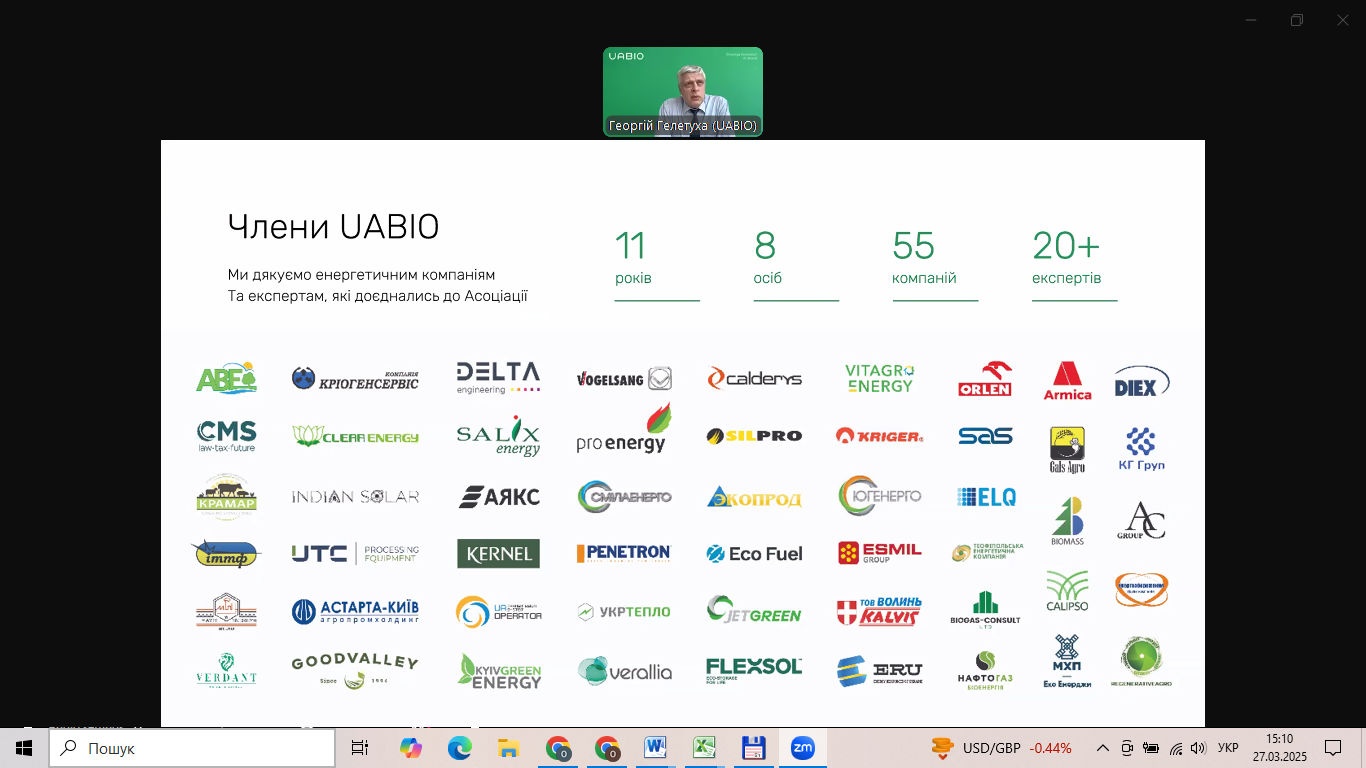Click the DELTA engineering logo

coord(498,377)
